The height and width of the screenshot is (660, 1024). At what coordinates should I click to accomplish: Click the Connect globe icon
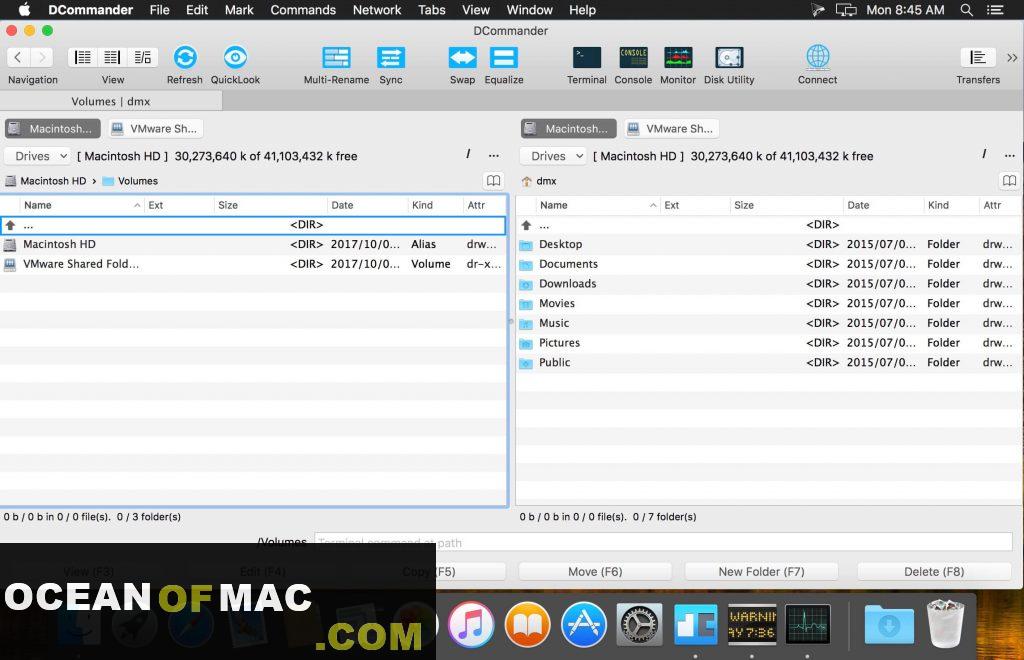pyautogui.click(x=818, y=57)
